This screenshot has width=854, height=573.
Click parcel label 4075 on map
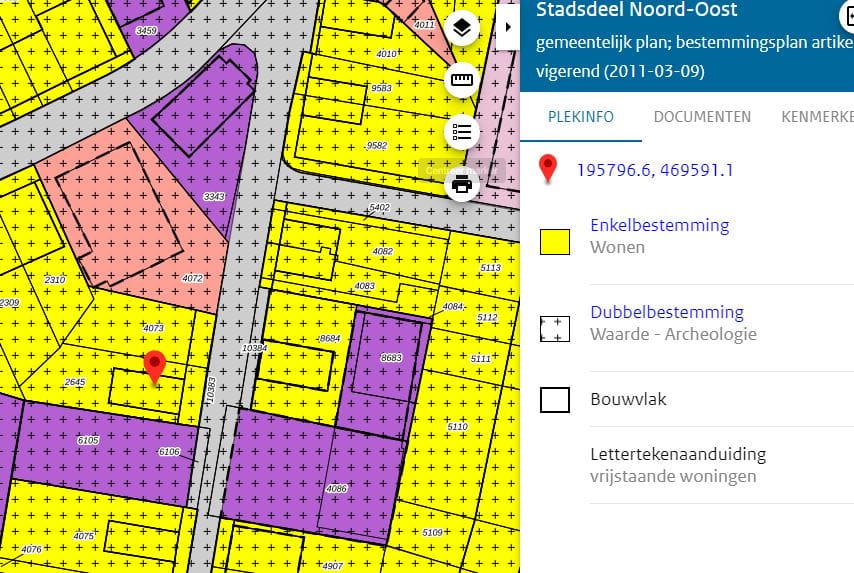[x=84, y=536]
